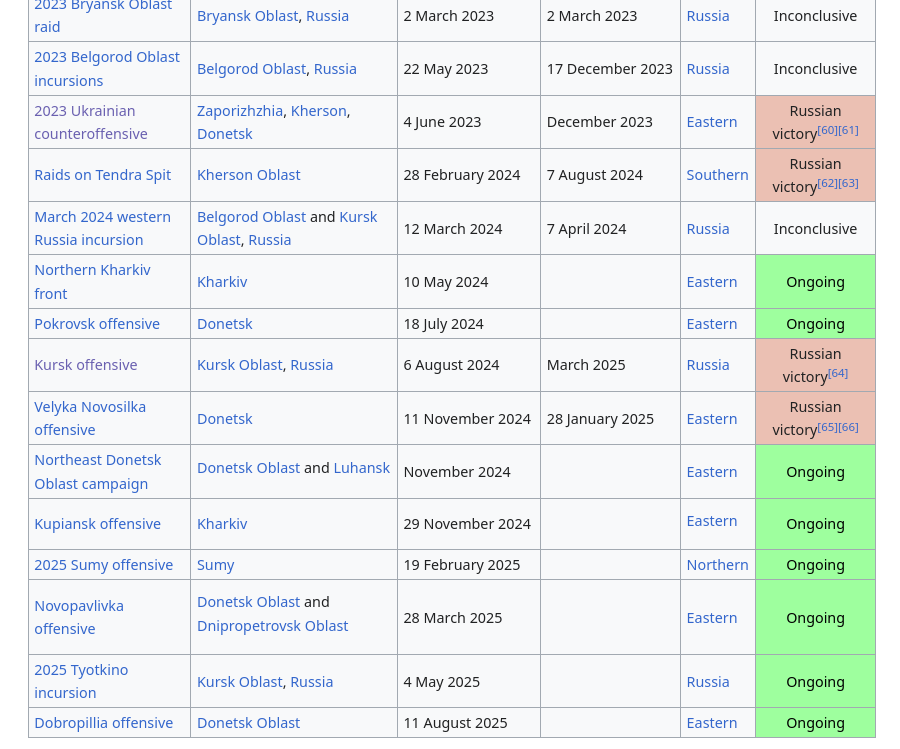
Task: Open citation reference [60]
Action: [827, 130]
